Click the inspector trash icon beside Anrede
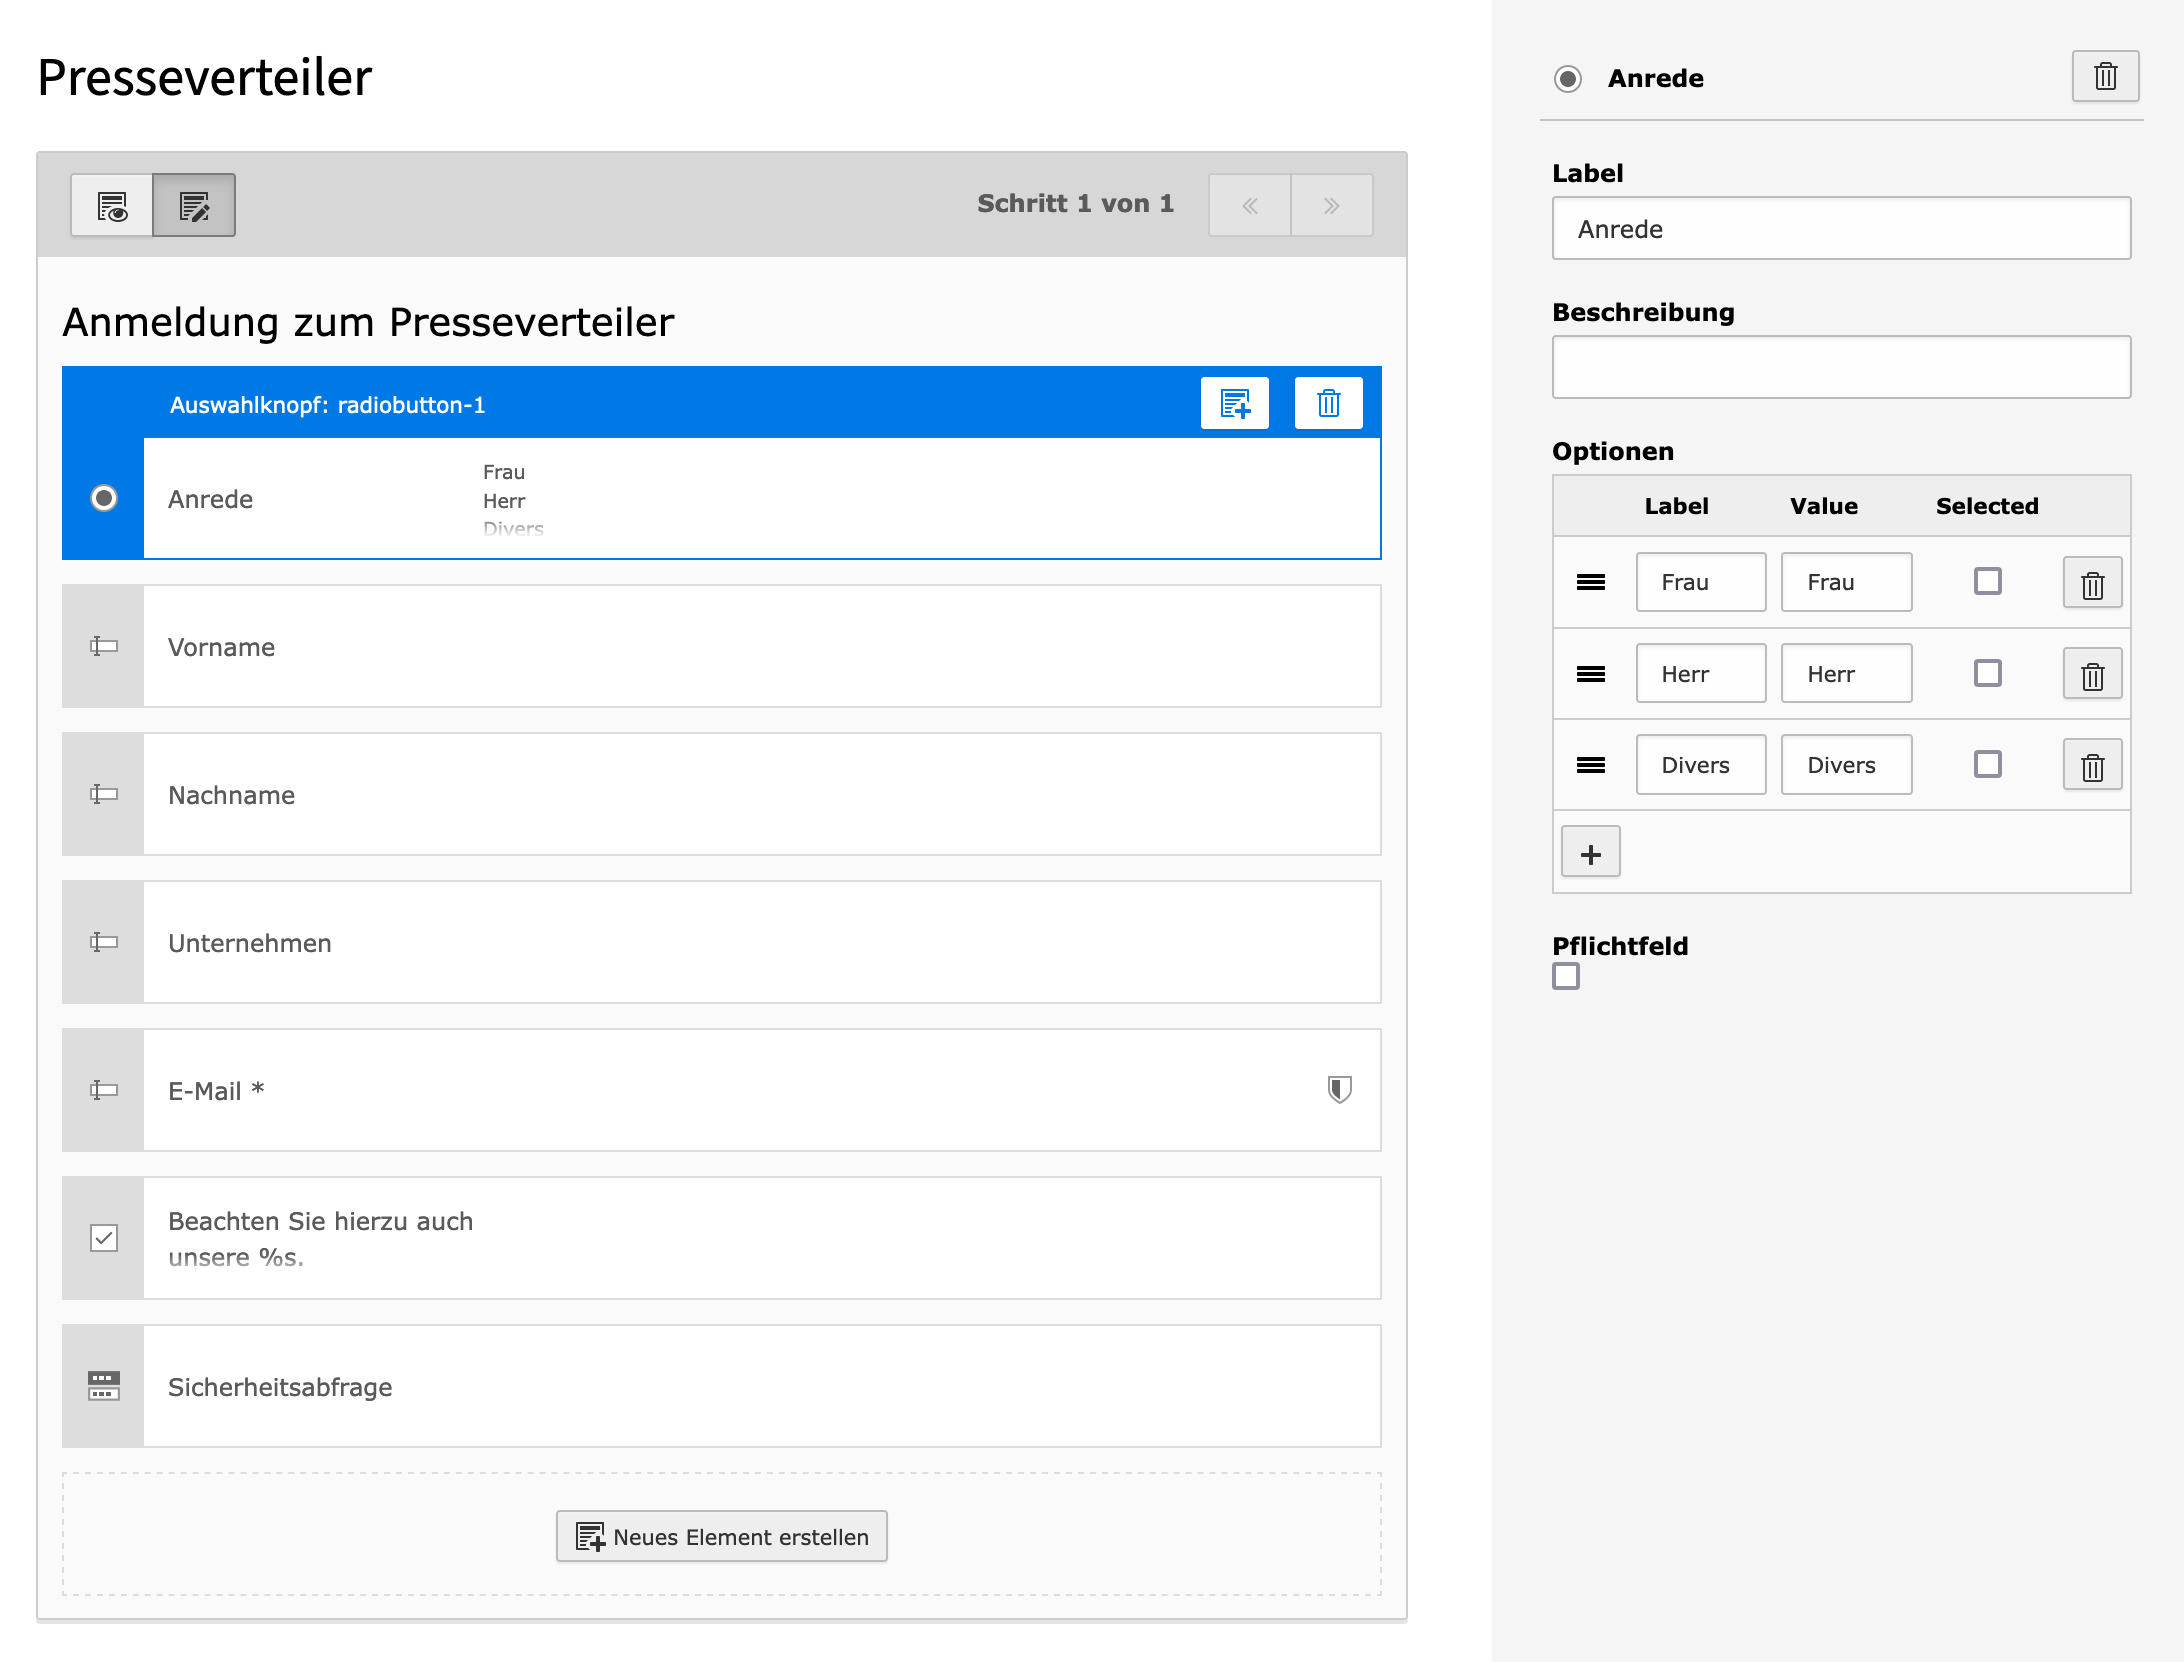Viewport: 2184px width, 1662px height. [x=2105, y=77]
